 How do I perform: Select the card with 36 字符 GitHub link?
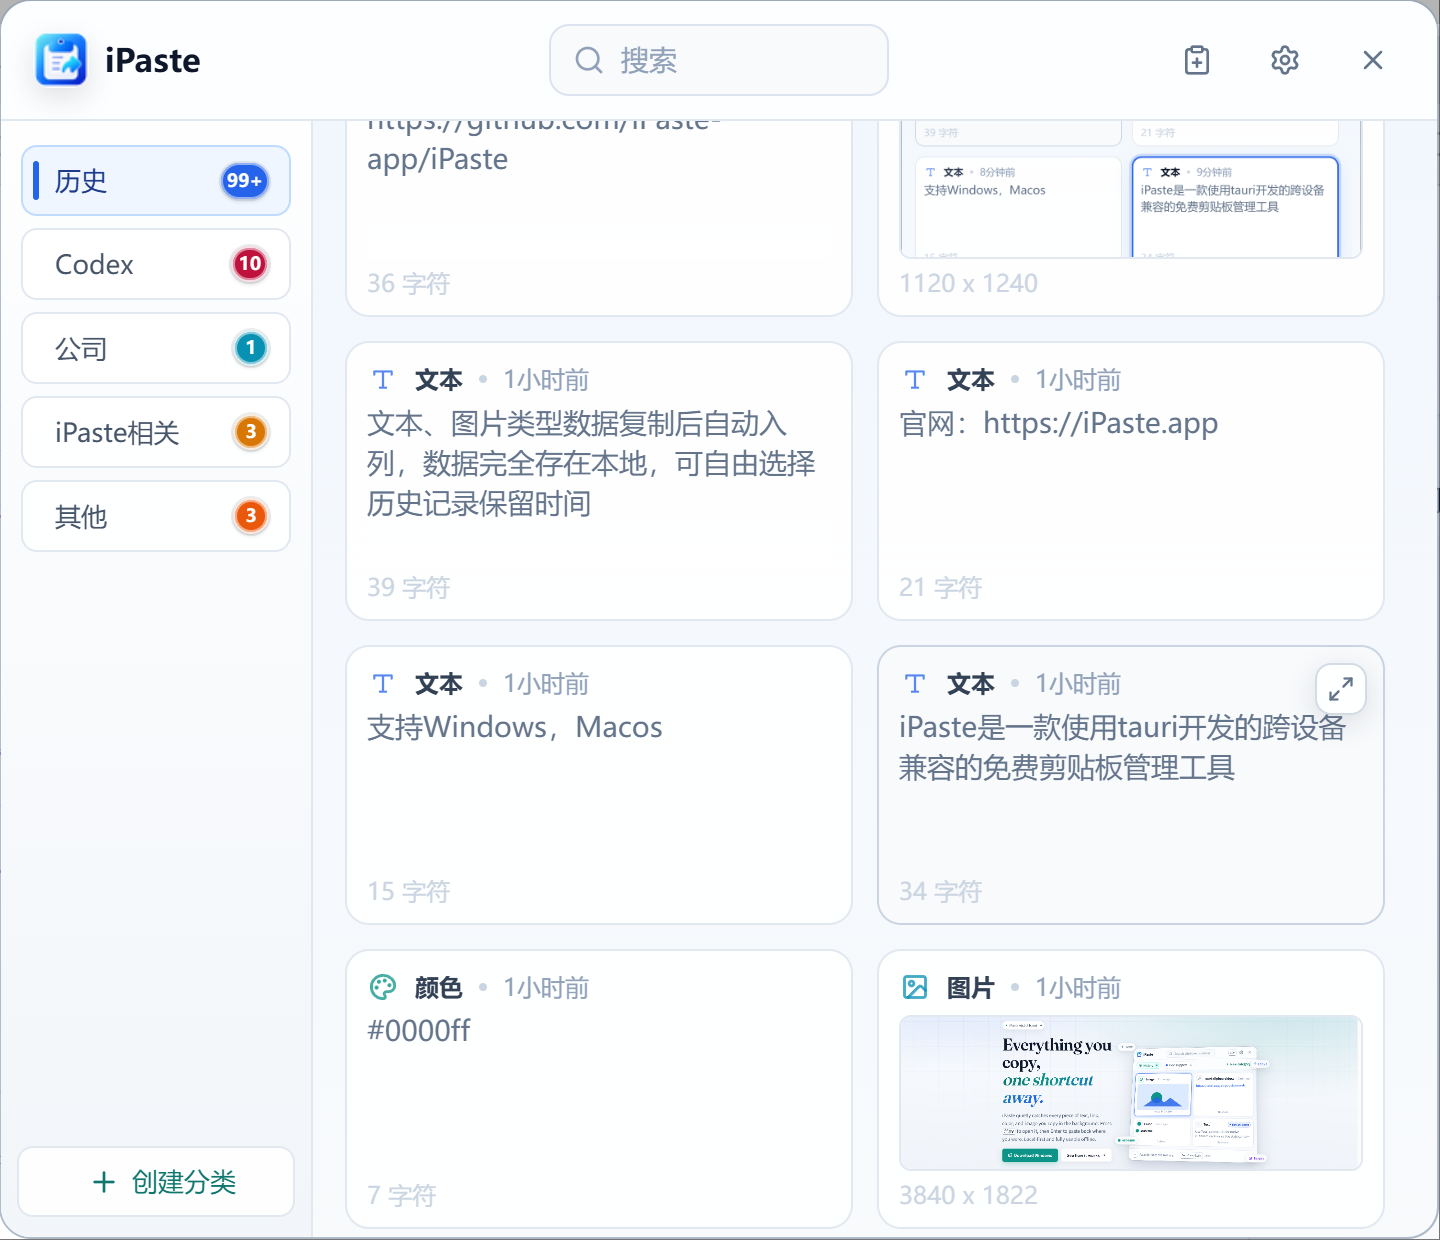coord(599,218)
